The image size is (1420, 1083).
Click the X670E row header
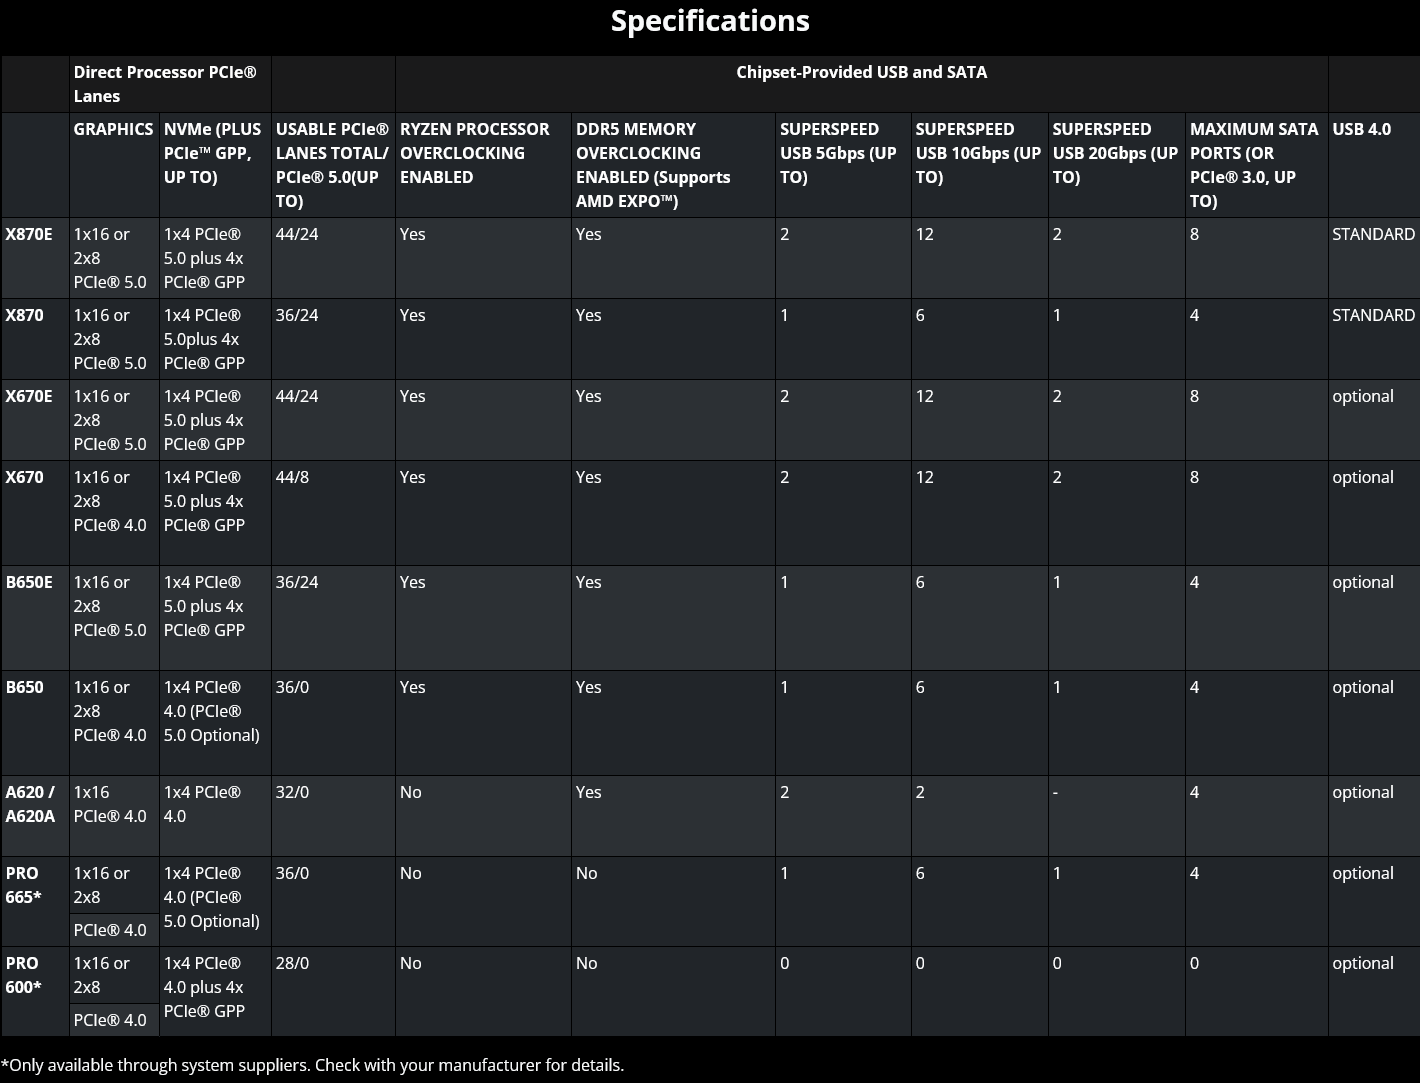29,396
